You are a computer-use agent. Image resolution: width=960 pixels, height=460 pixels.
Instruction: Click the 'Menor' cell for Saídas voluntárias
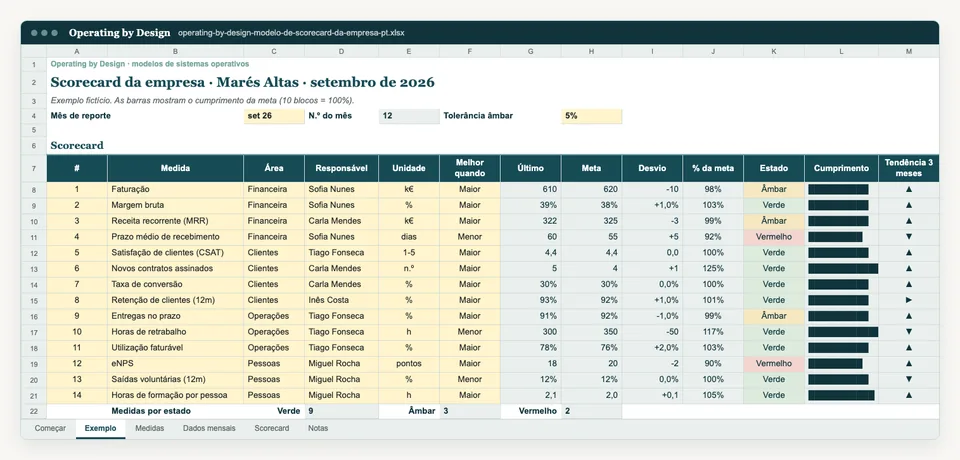click(x=470, y=379)
